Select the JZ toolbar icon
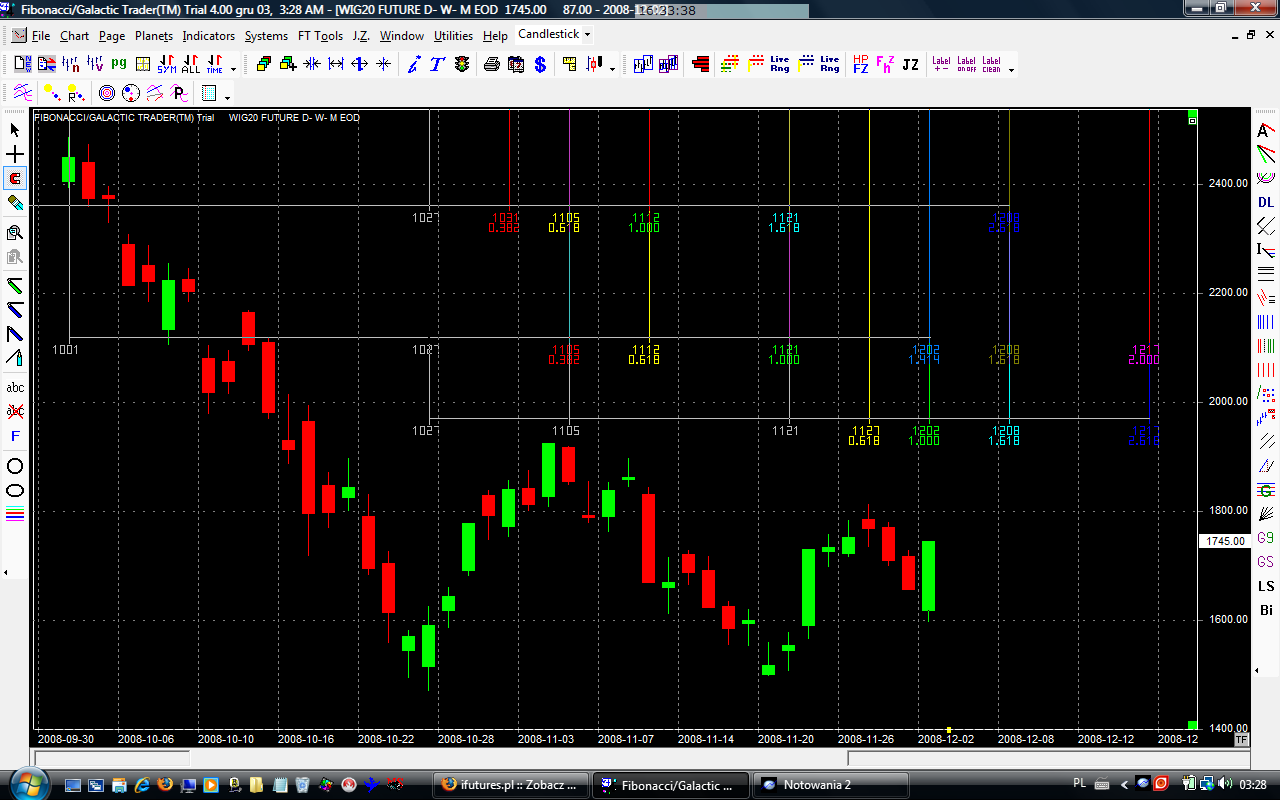Viewport: 1280px width, 800px height. click(x=910, y=65)
